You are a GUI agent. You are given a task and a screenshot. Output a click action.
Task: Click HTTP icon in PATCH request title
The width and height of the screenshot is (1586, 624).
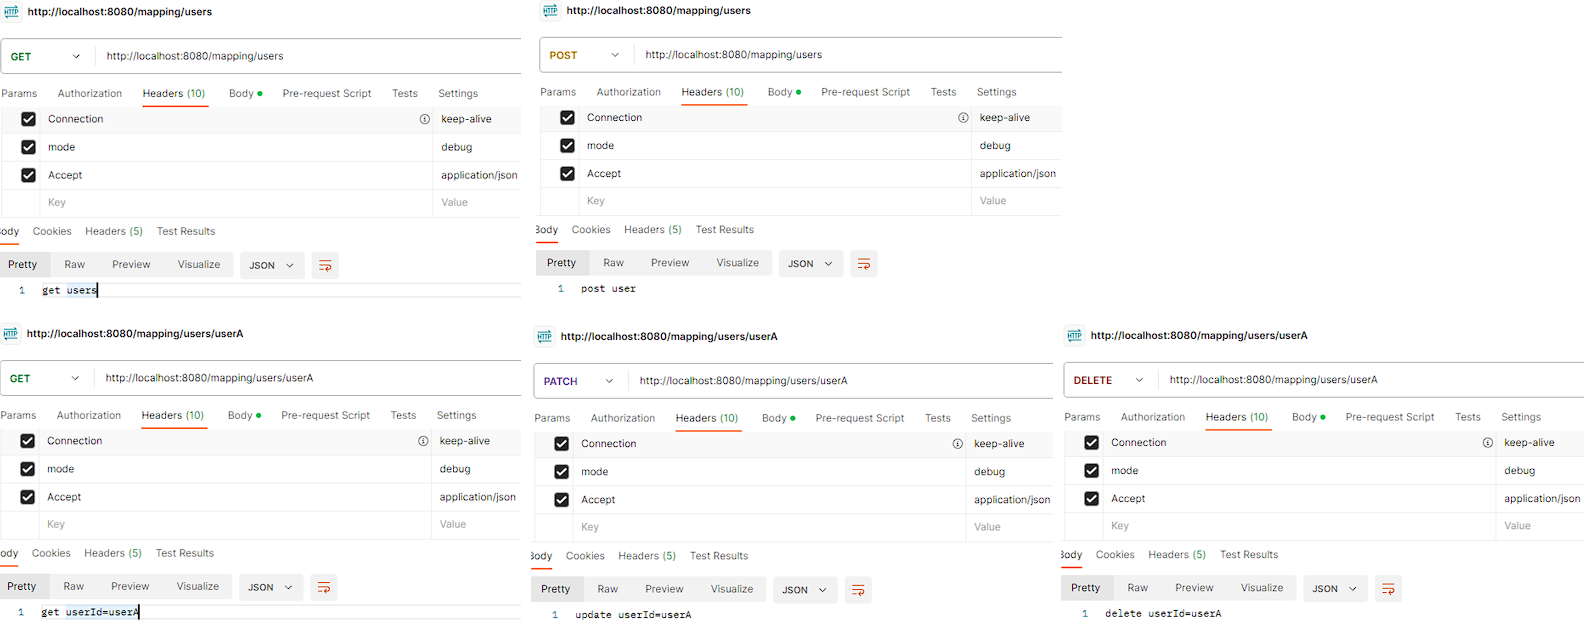[x=544, y=337]
